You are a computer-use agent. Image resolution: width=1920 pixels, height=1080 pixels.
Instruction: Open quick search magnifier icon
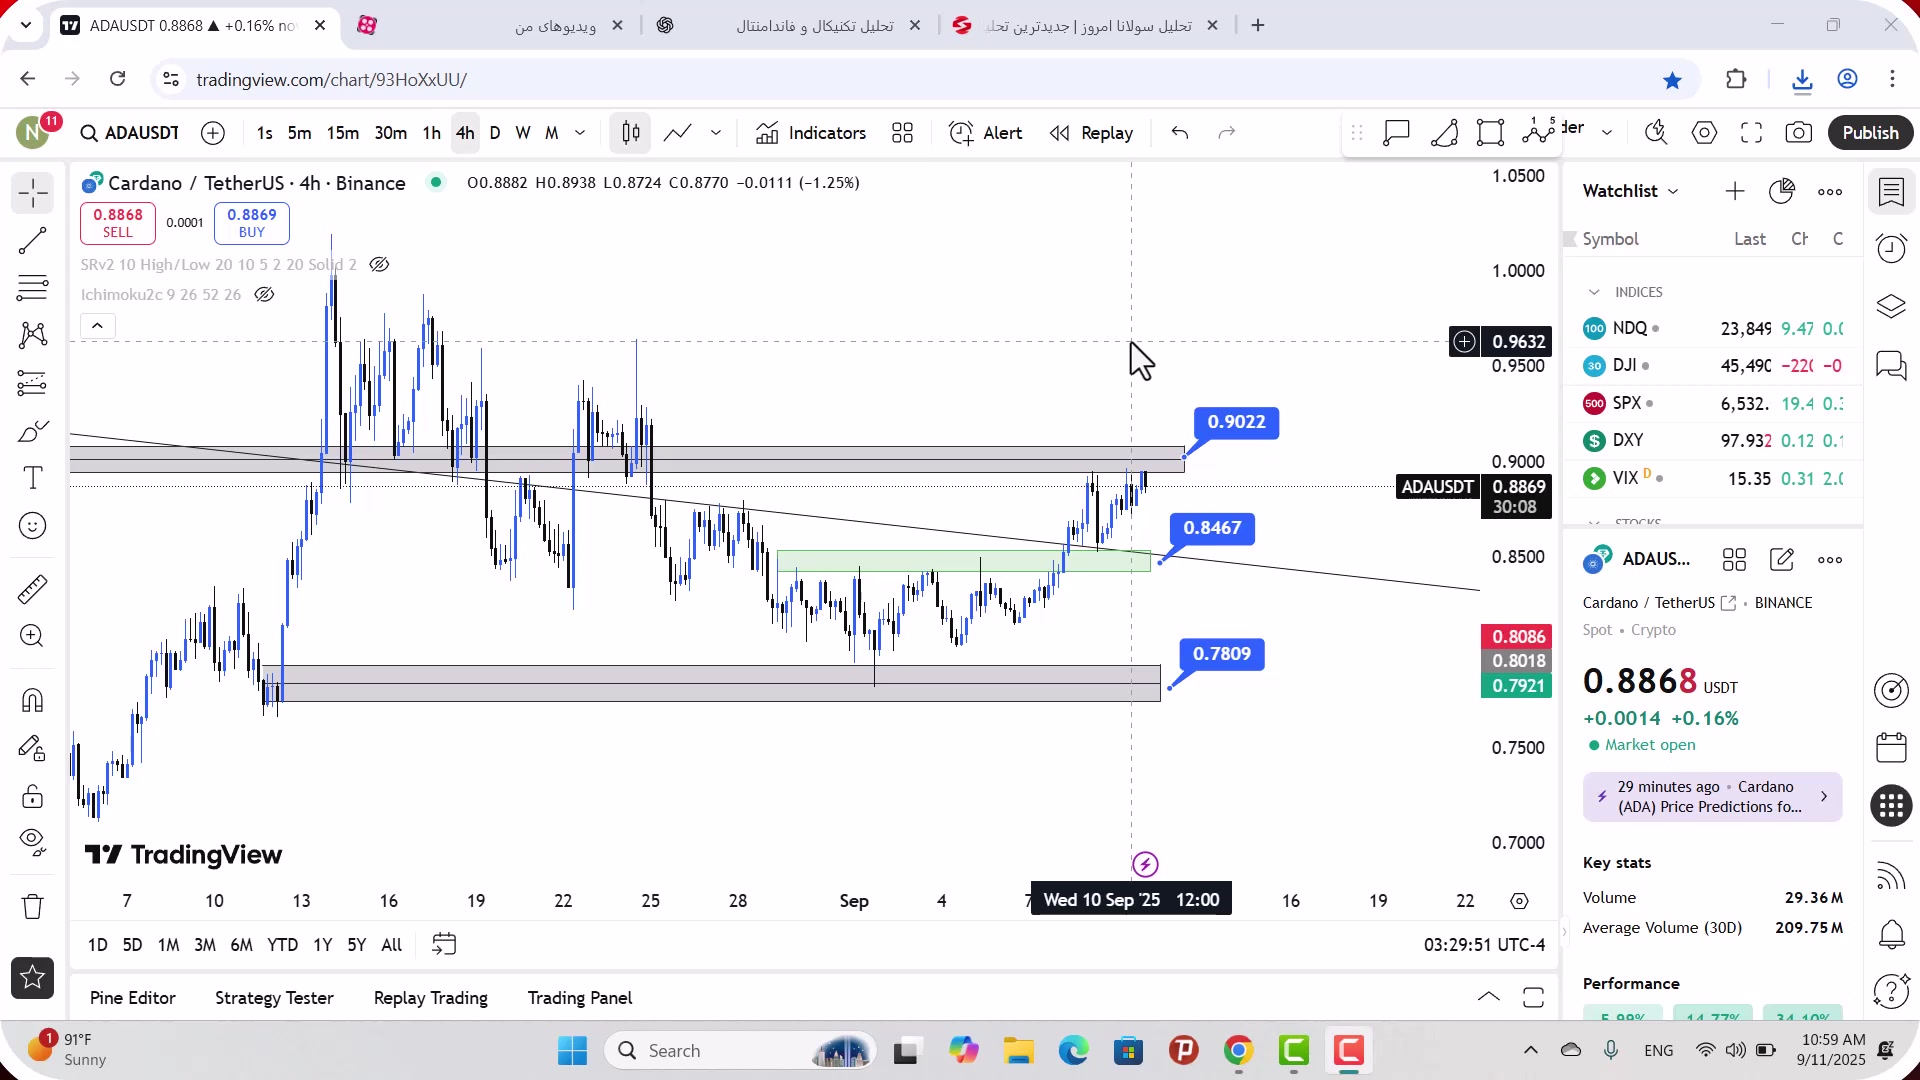[x=1656, y=133]
